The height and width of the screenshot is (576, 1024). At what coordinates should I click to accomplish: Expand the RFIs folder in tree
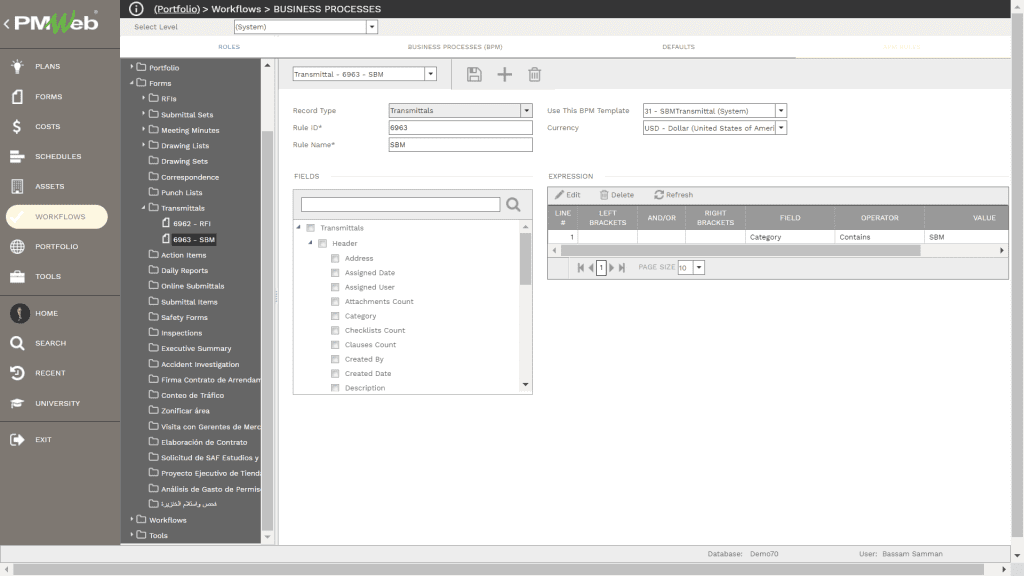click(144, 98)
